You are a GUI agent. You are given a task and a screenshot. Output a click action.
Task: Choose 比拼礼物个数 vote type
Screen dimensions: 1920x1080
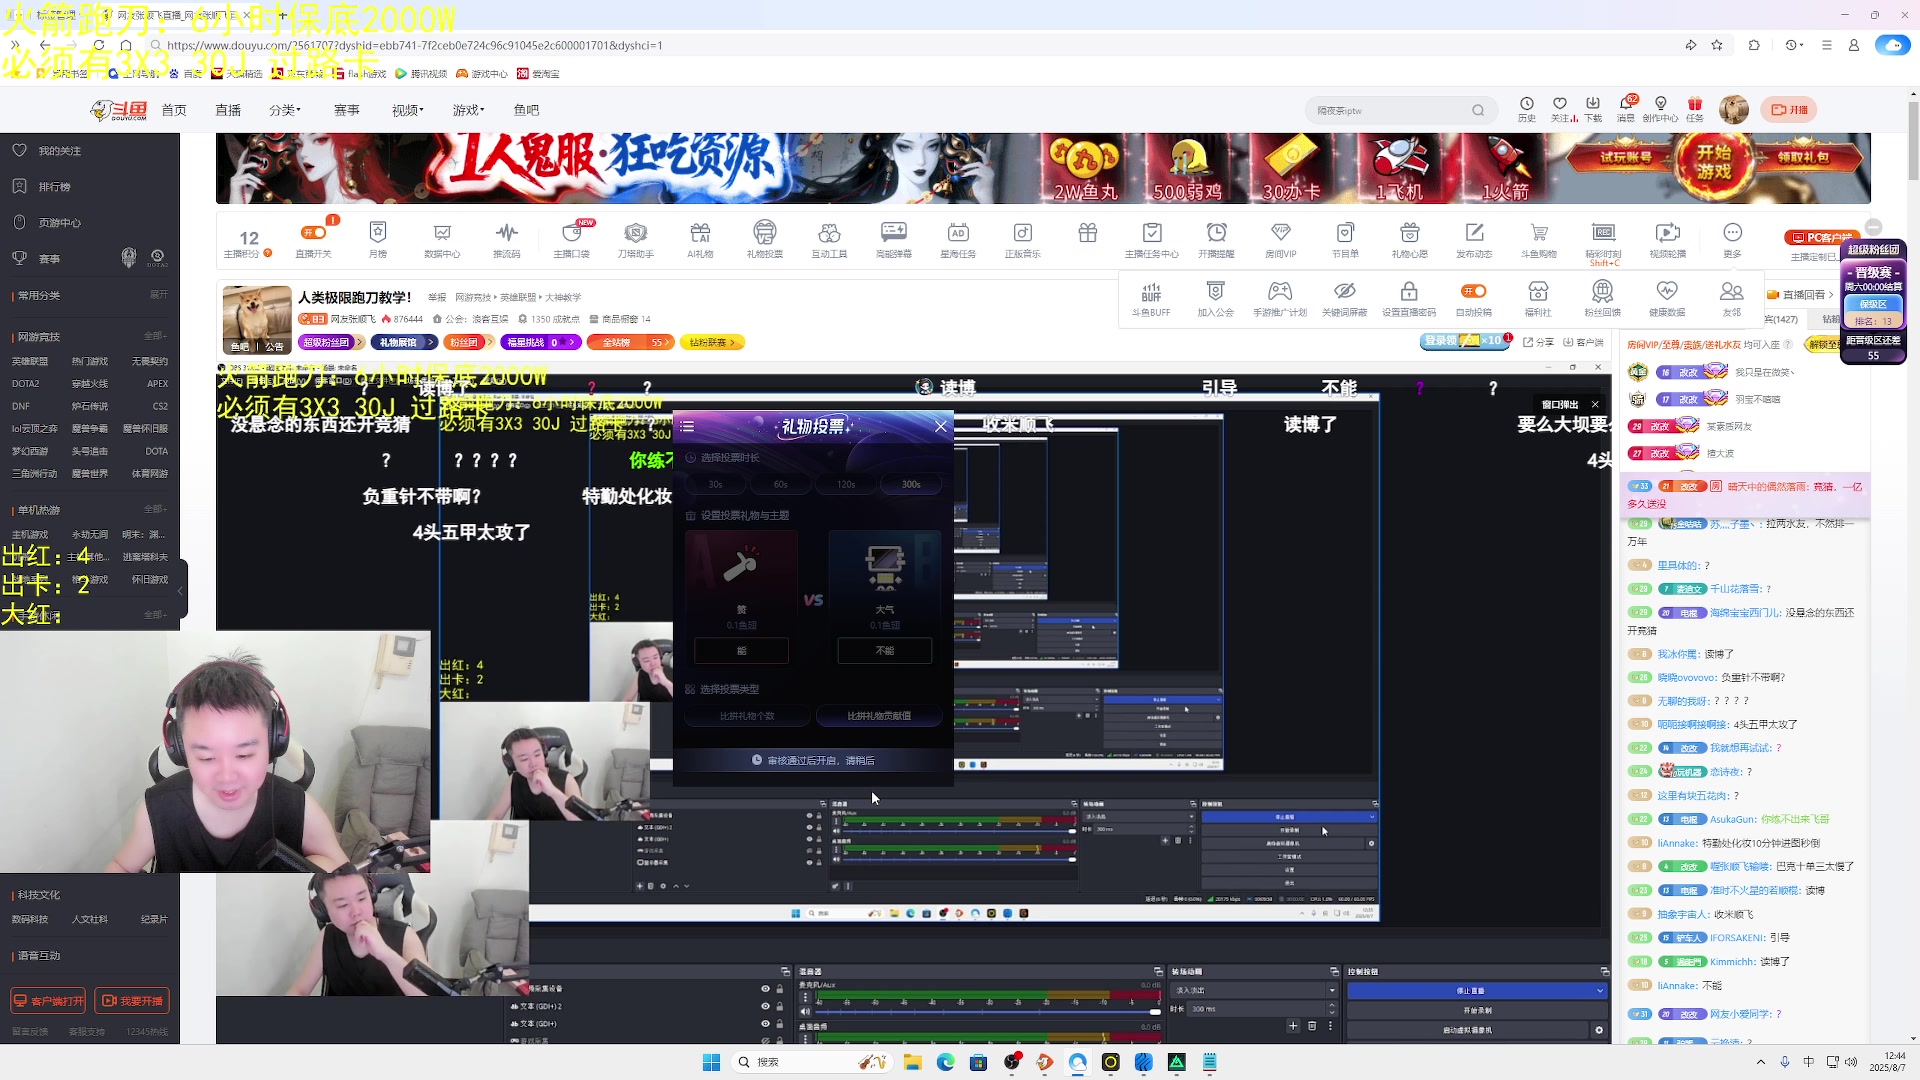point(747,716)
